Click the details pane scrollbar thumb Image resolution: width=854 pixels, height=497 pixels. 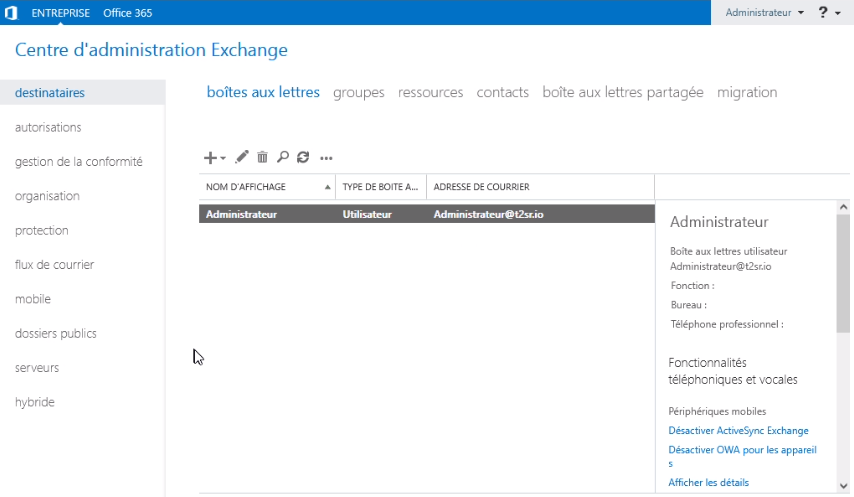pyautogui.click(x=843, y=273)
